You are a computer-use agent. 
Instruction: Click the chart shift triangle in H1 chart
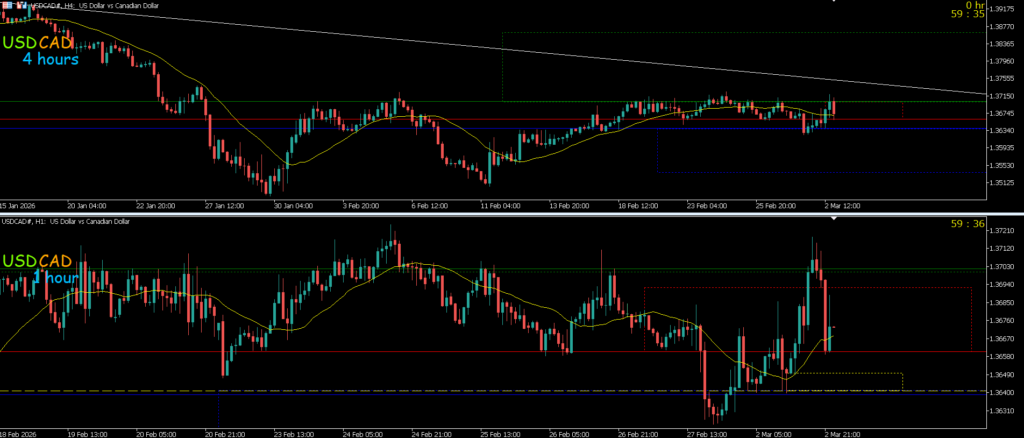coord(832,218)
